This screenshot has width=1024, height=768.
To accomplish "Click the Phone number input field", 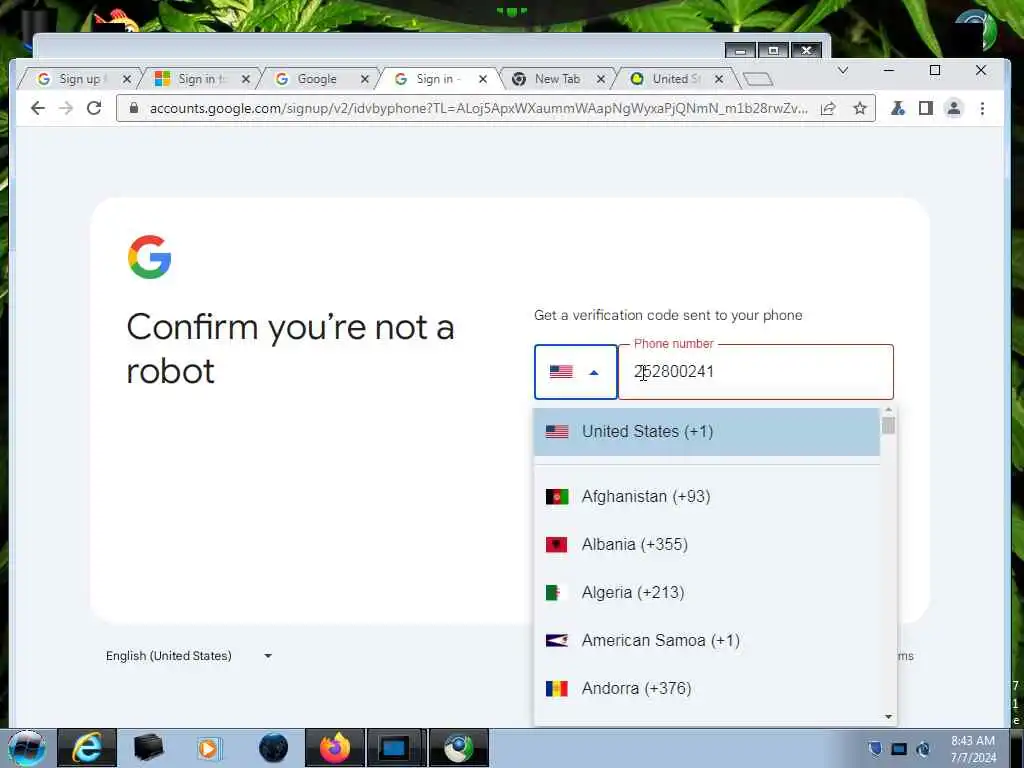I will pos(756,372).
